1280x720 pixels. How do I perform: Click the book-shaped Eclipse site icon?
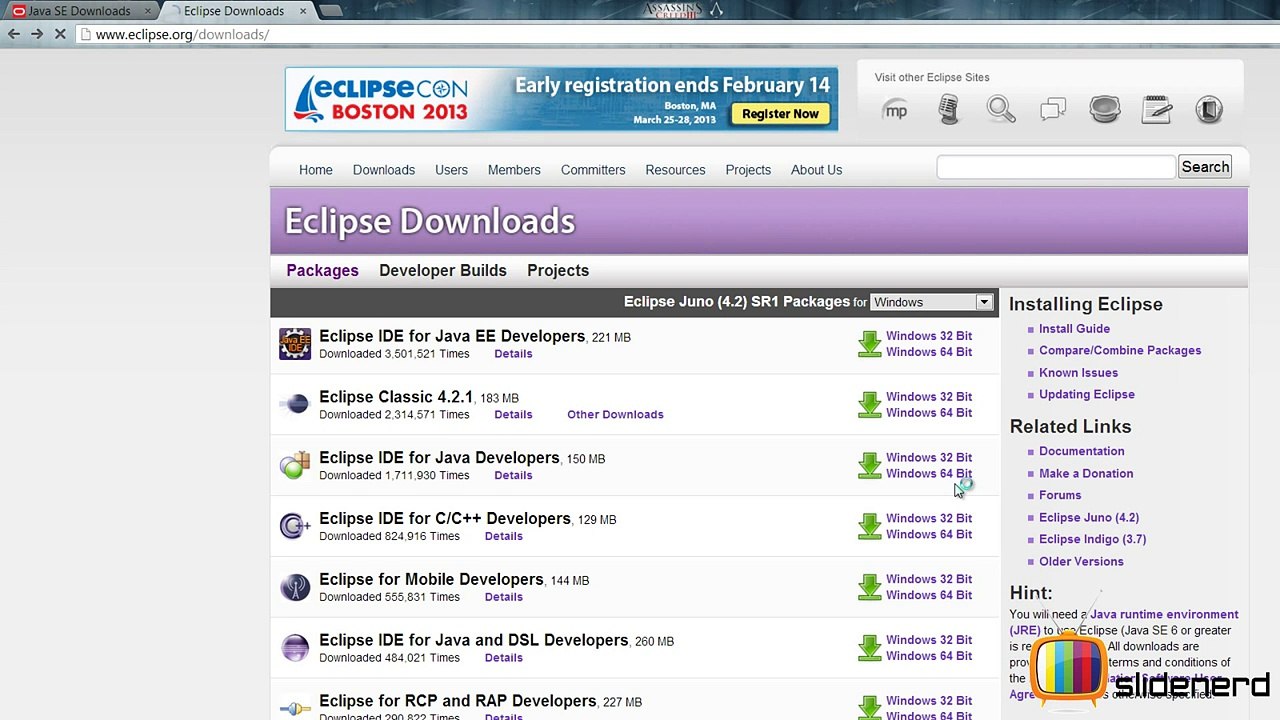pos(1209,109)
